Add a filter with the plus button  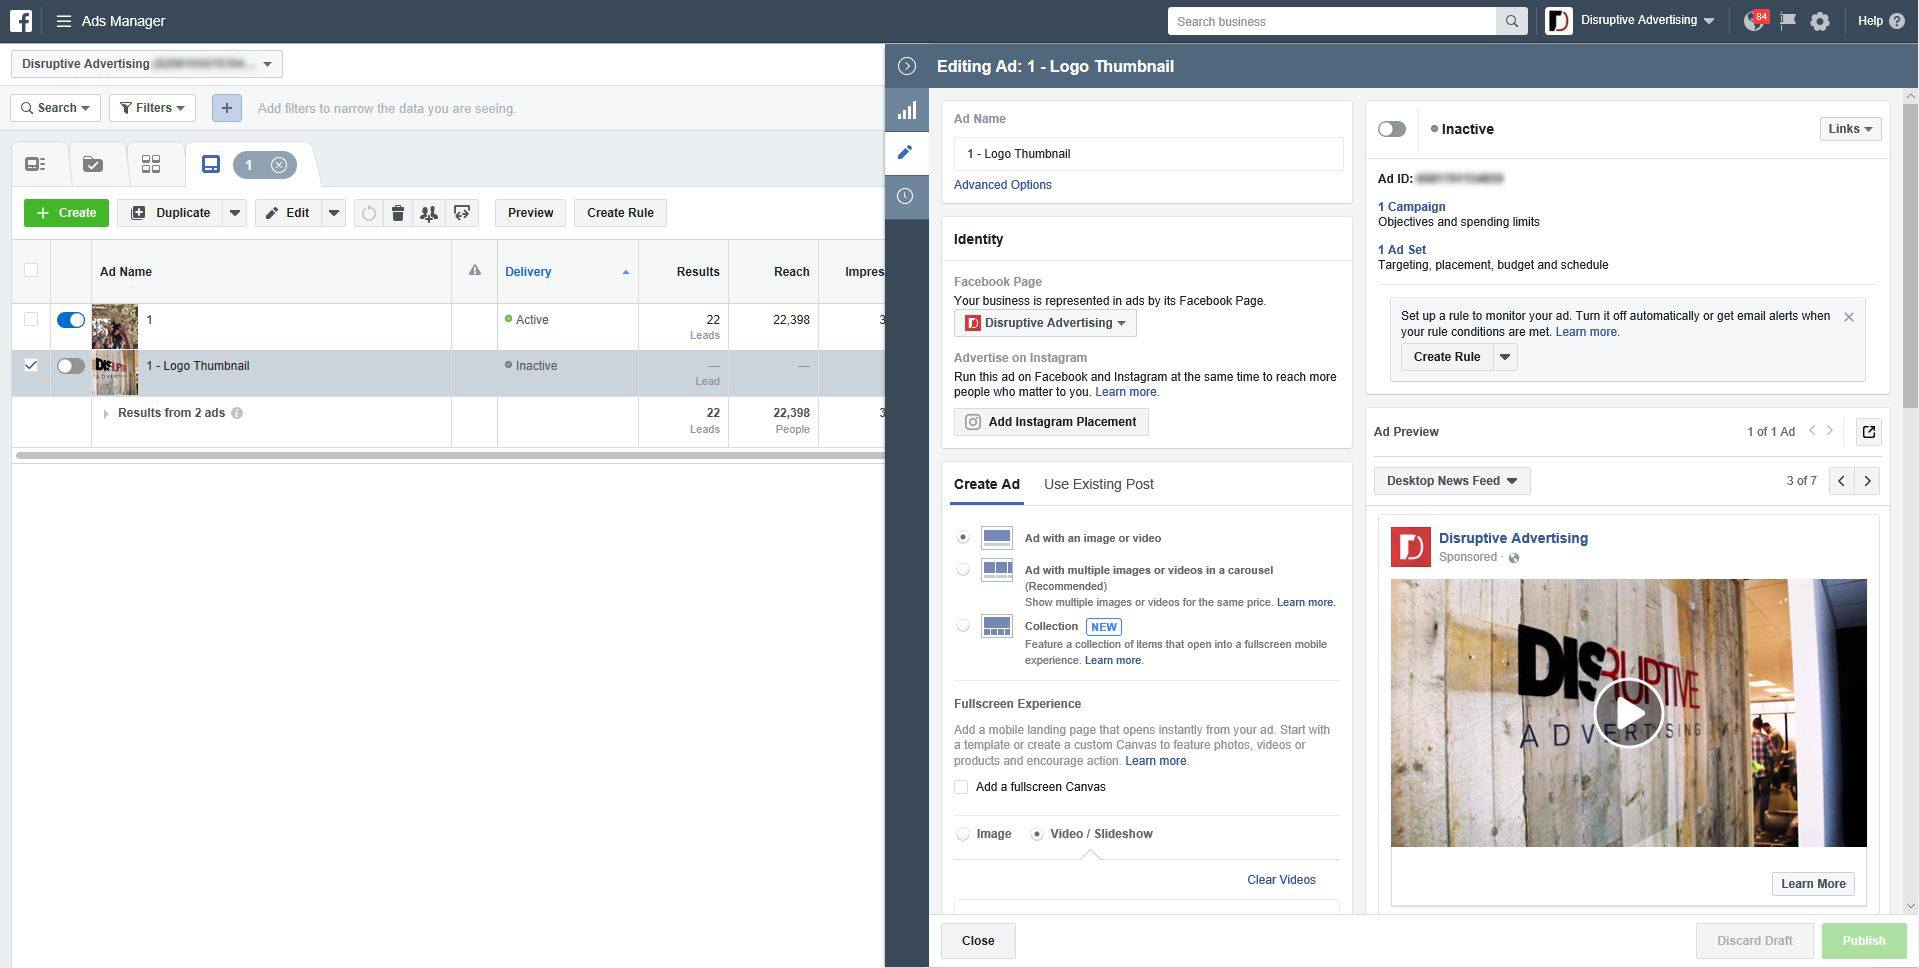227,108
